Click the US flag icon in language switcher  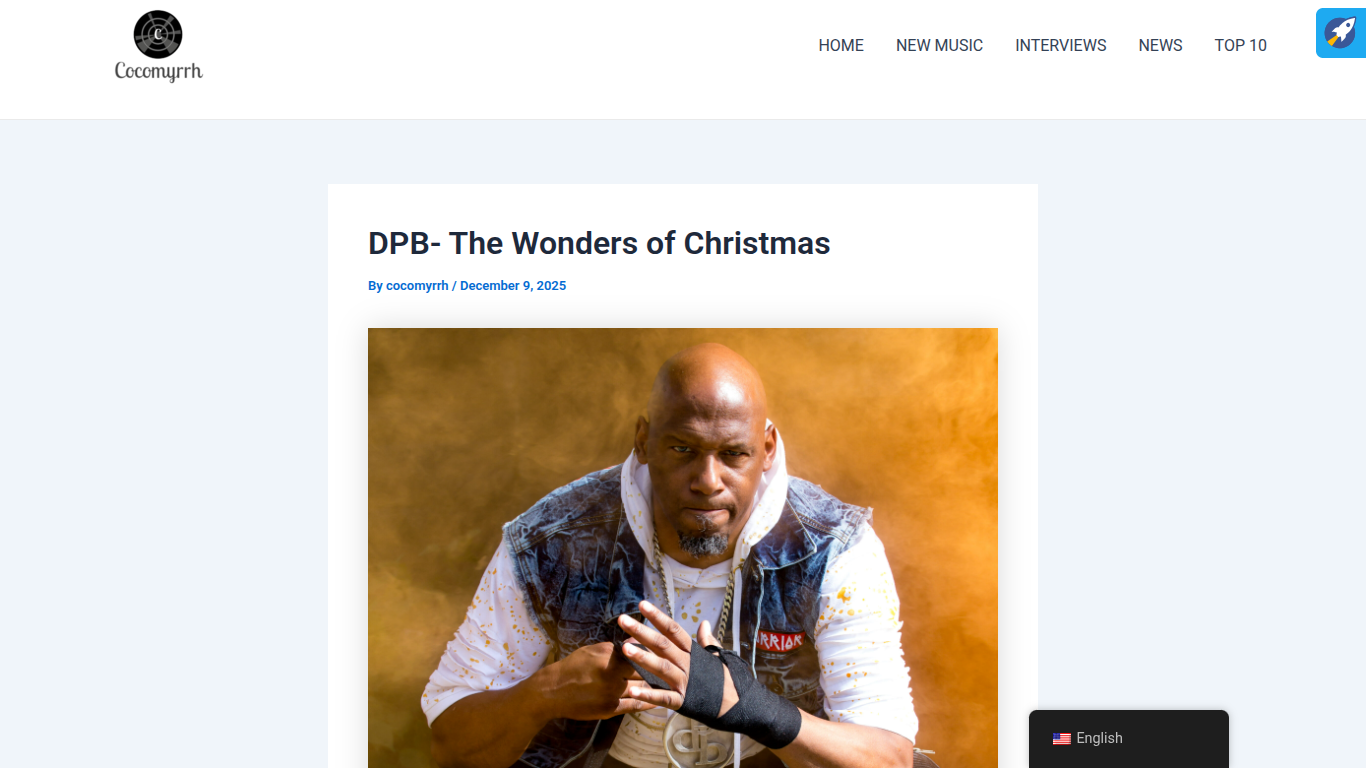[x=1062, y=739]
